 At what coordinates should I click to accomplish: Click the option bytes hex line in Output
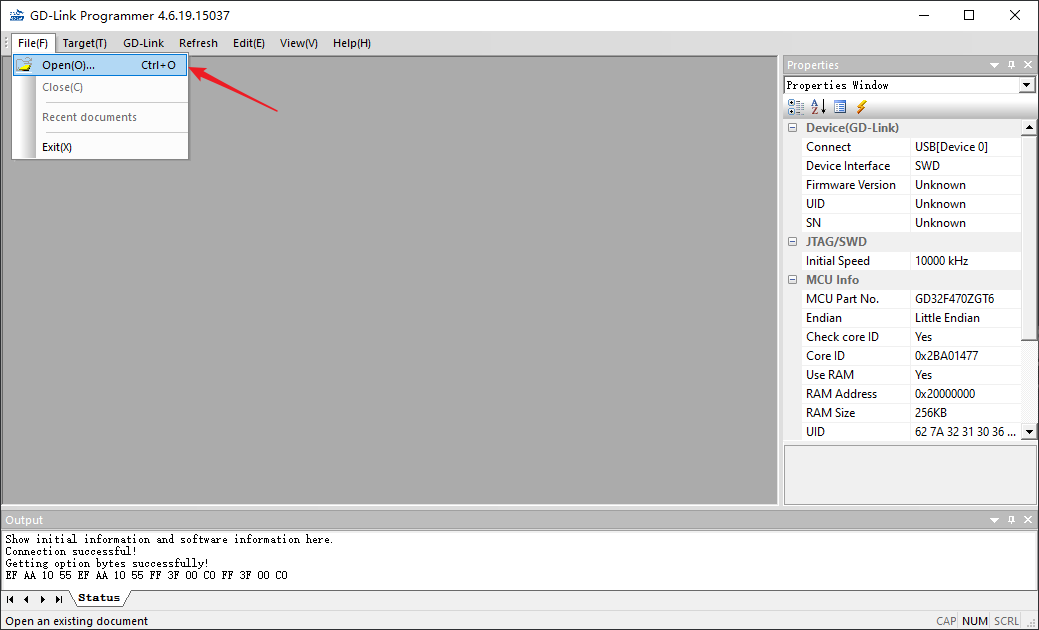click(146, 575)
